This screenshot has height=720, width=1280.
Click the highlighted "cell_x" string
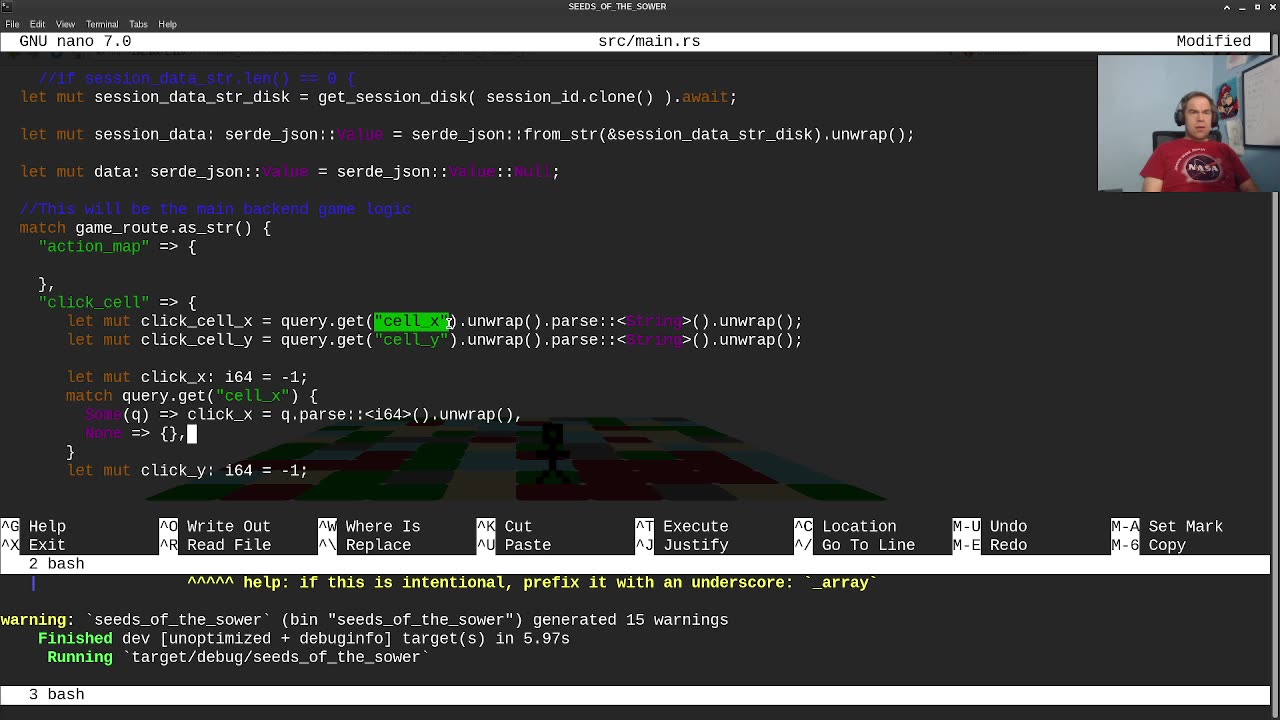coord(411,321)
